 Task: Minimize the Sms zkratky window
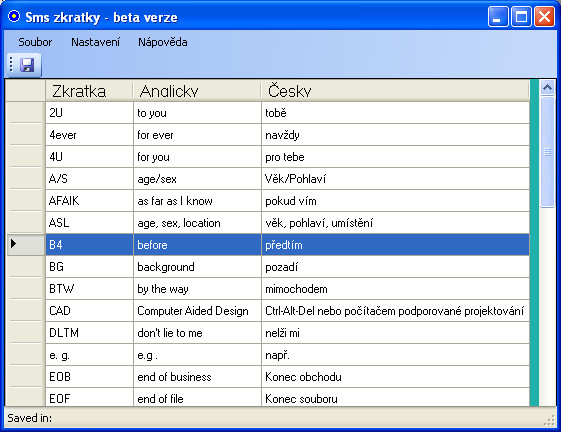[x=498, y=16]
